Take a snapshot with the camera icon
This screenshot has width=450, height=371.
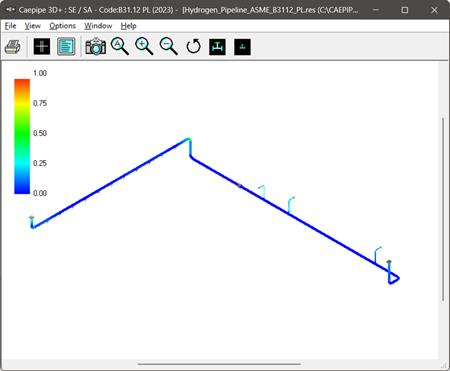coord(96,46)
